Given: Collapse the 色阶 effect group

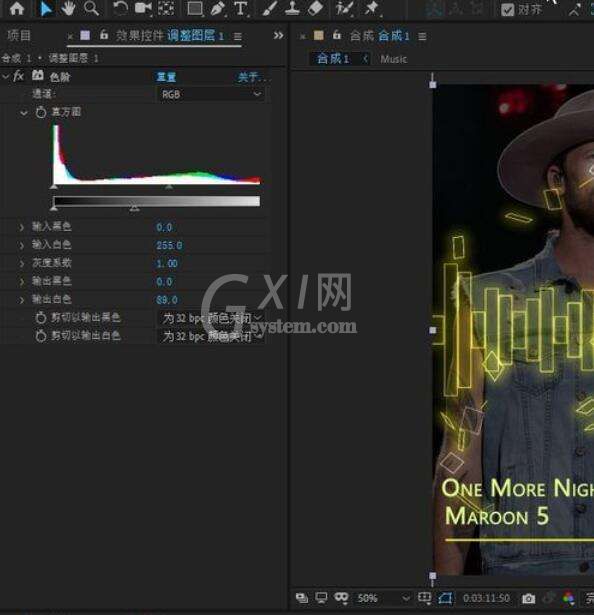Looking at the screenshot, I should click(x=5, y=76).
